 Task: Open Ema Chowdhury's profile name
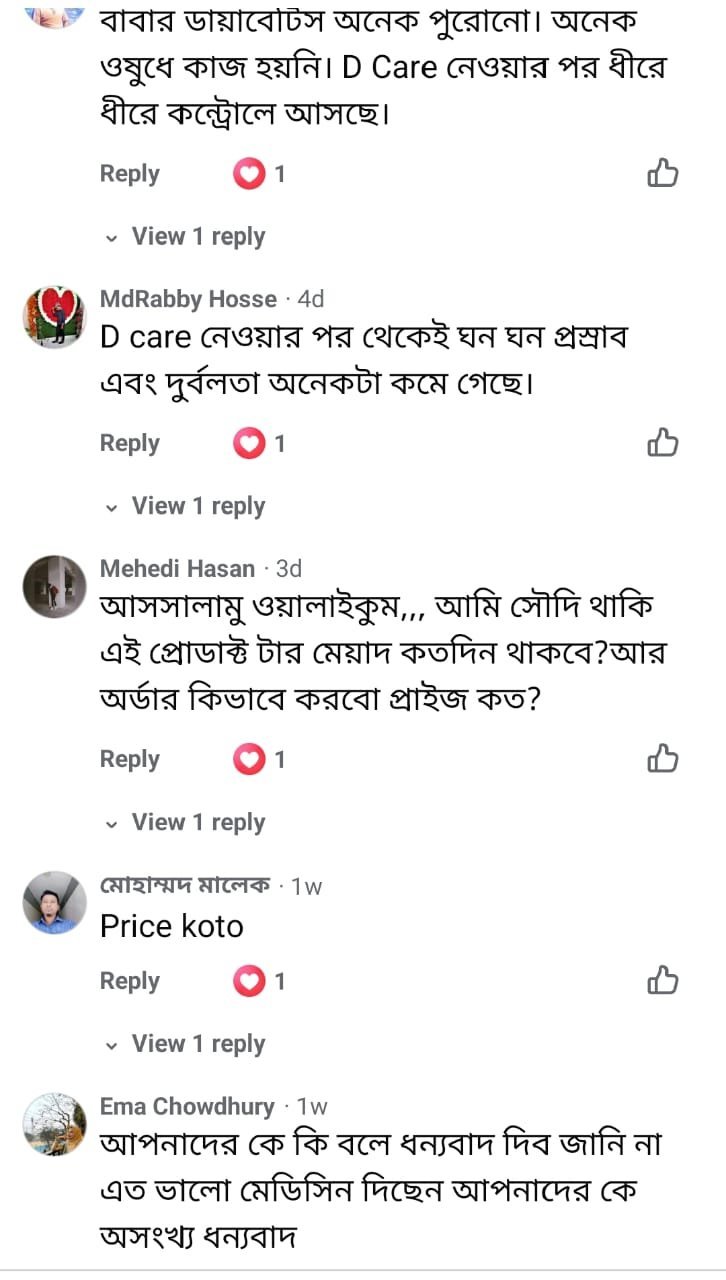187,1106
